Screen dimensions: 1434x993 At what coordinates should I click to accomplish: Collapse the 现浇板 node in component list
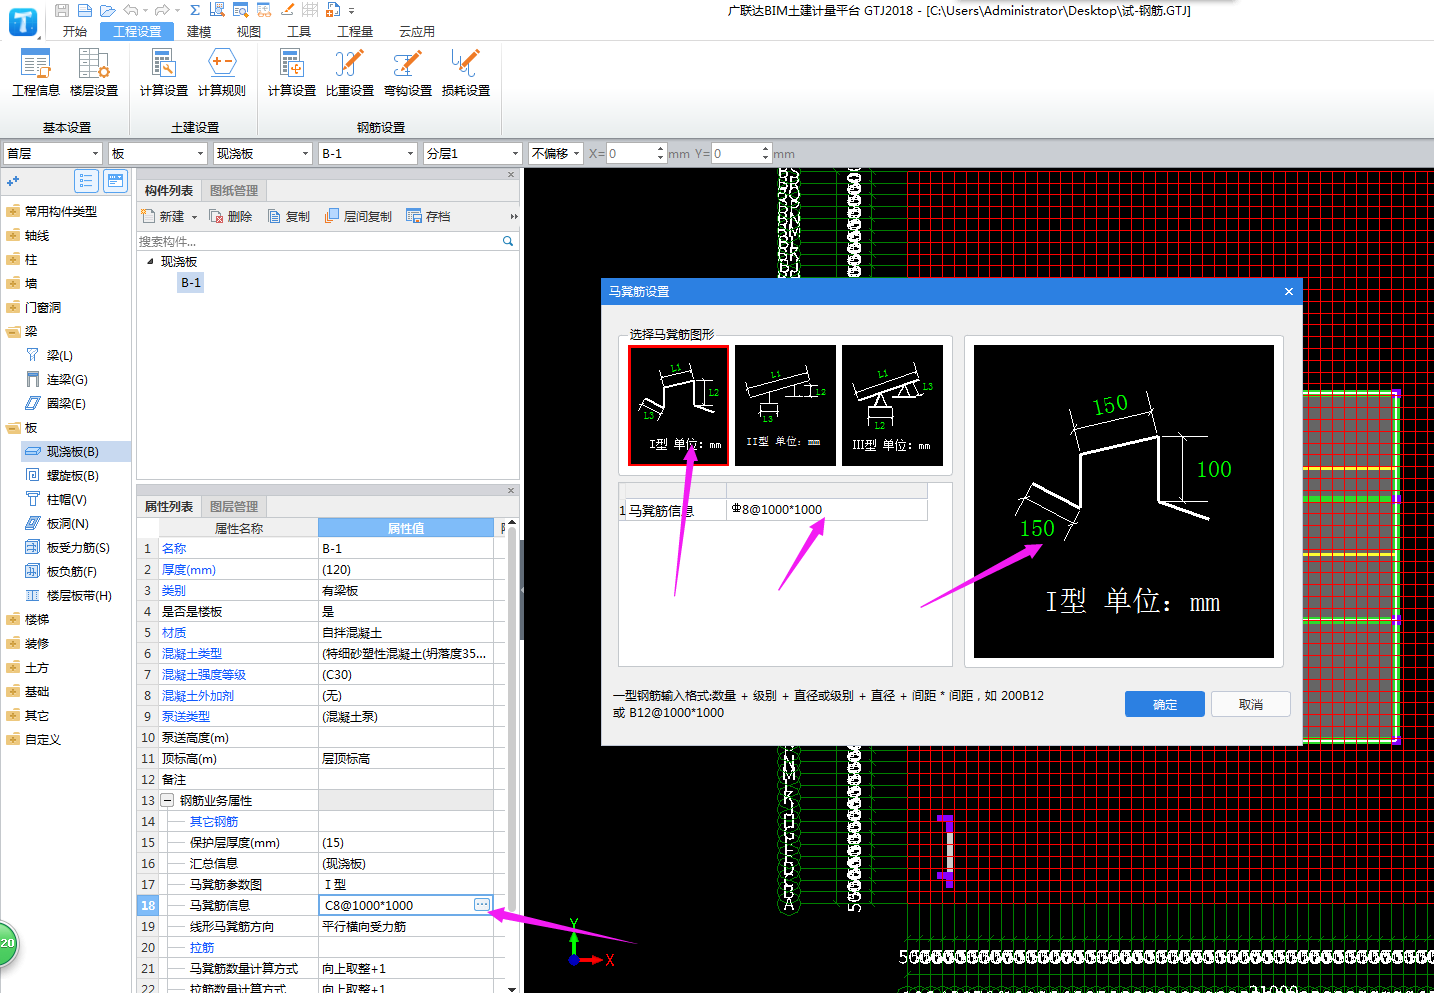tap(150, 261)
